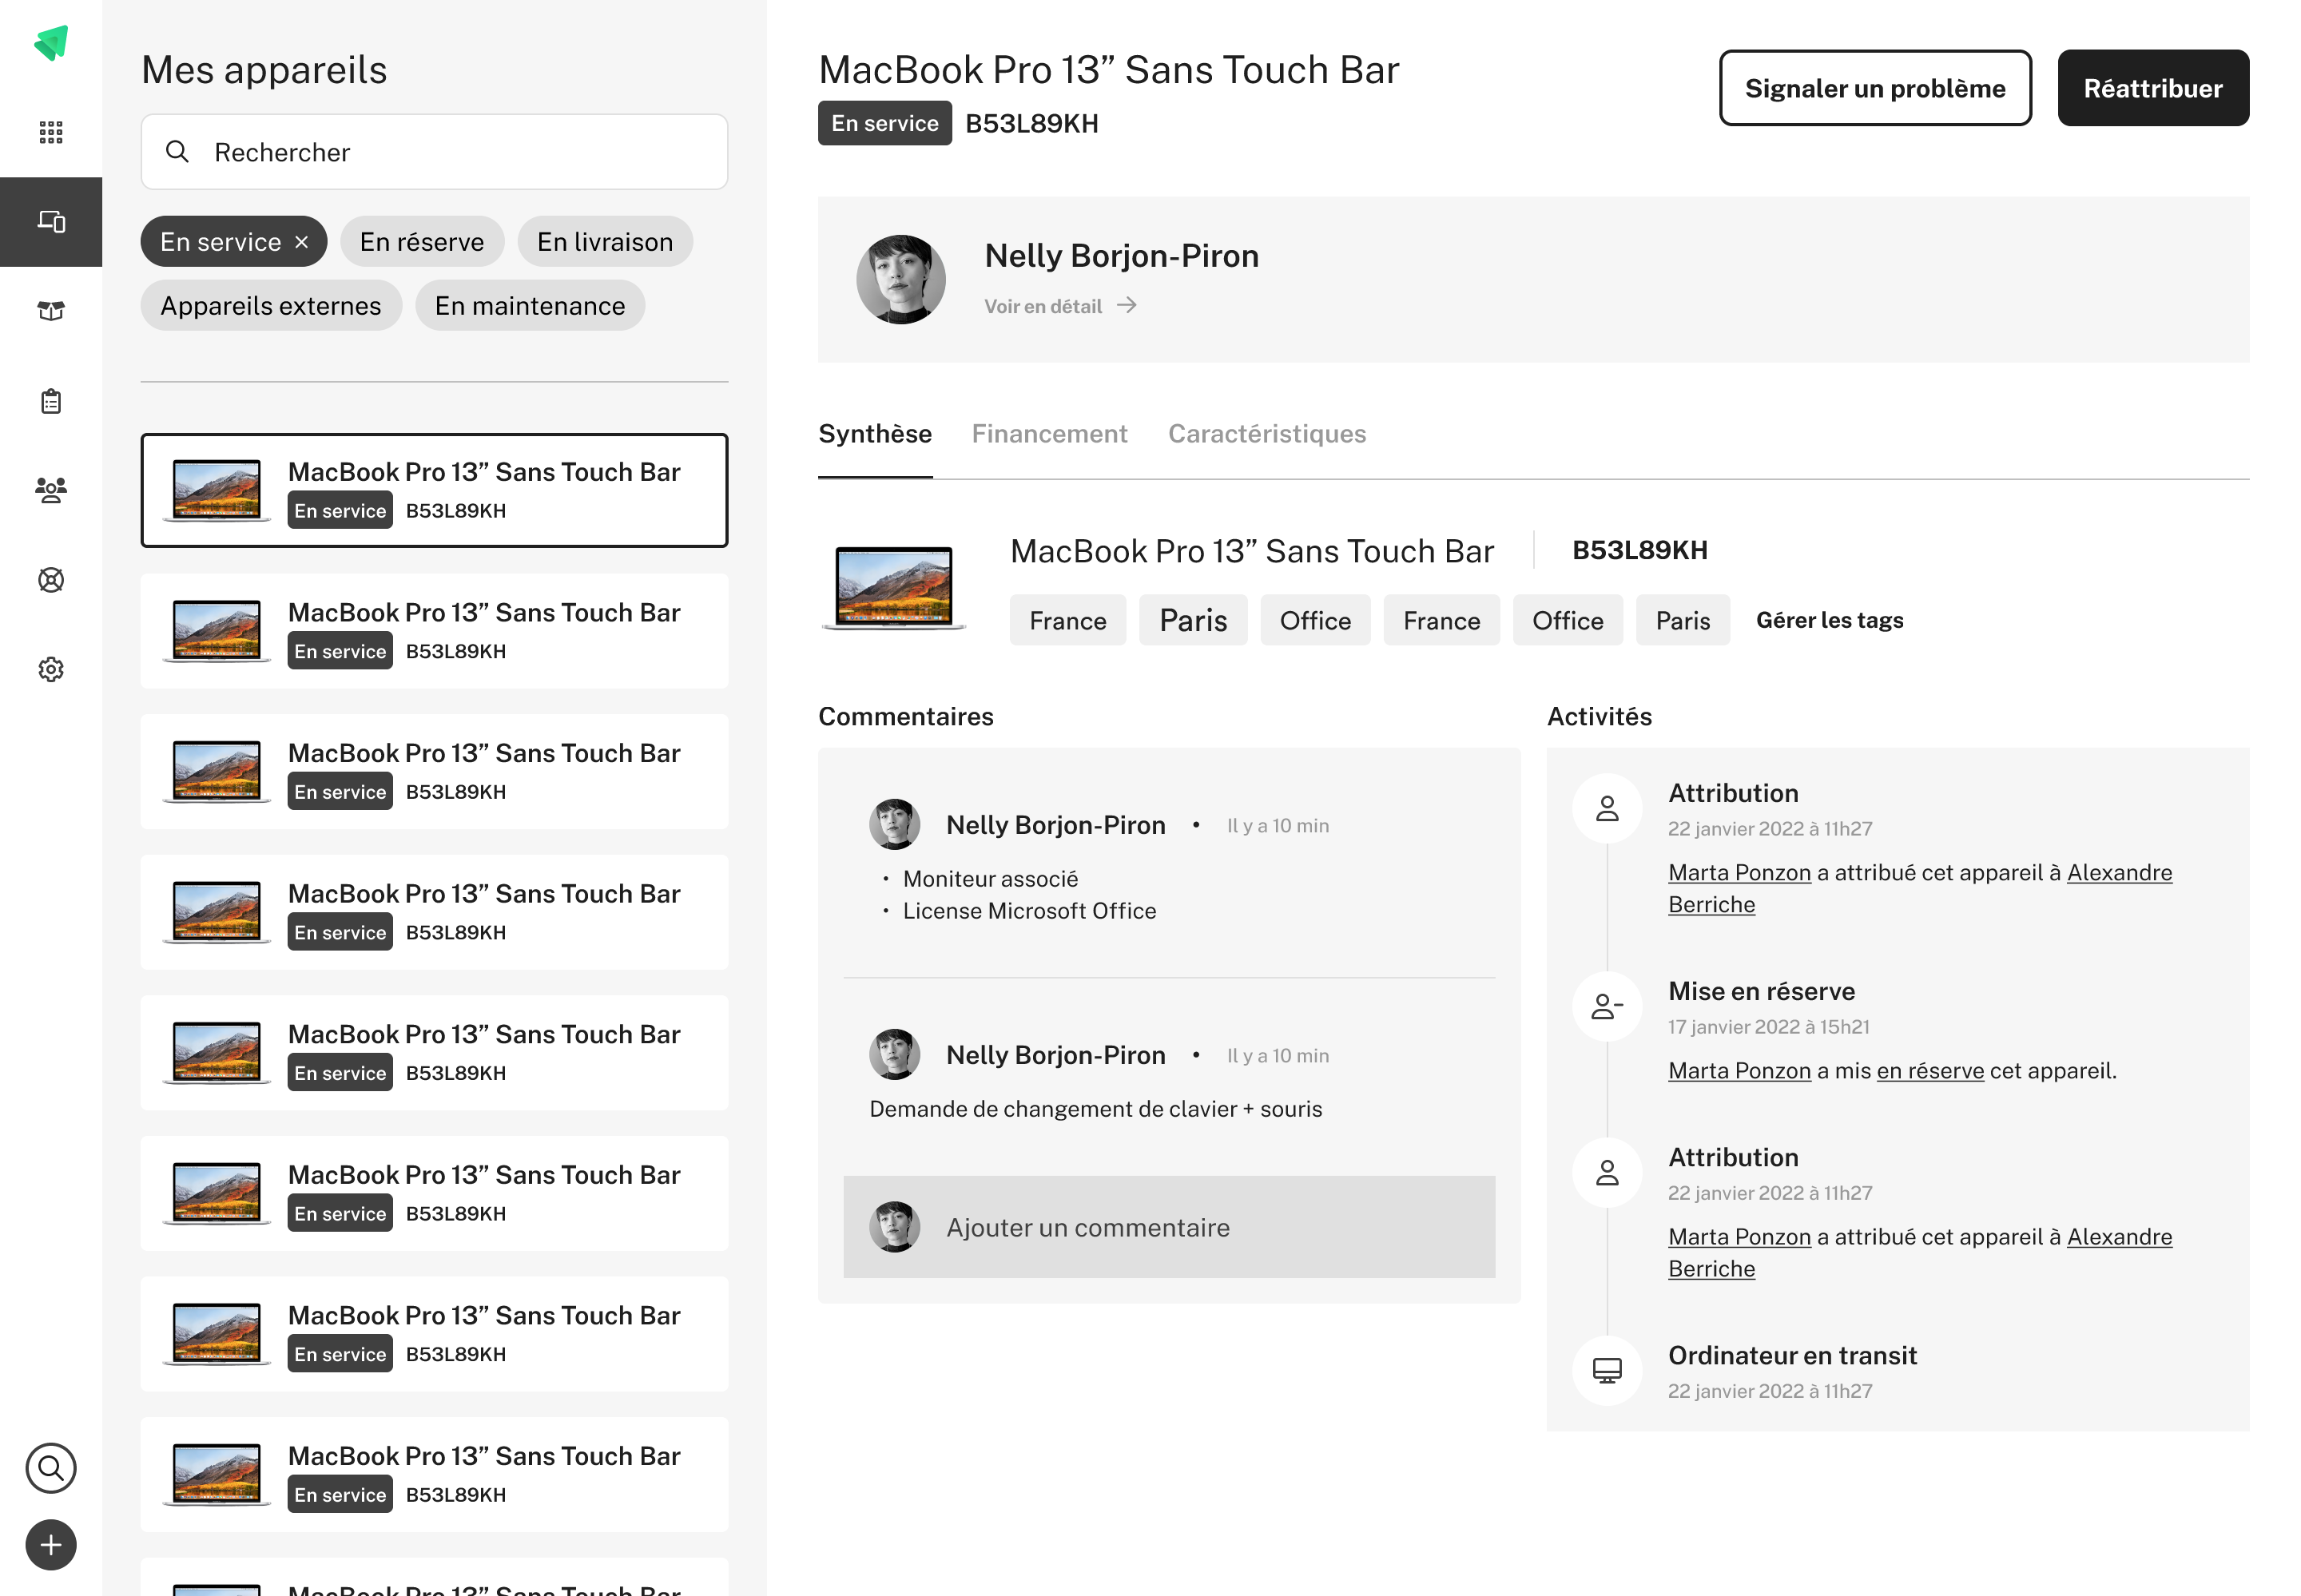Click avatar in Ajouter un commentaire field
The width and height of the screenshot is (2301, 1596).
coord(894,1226)
